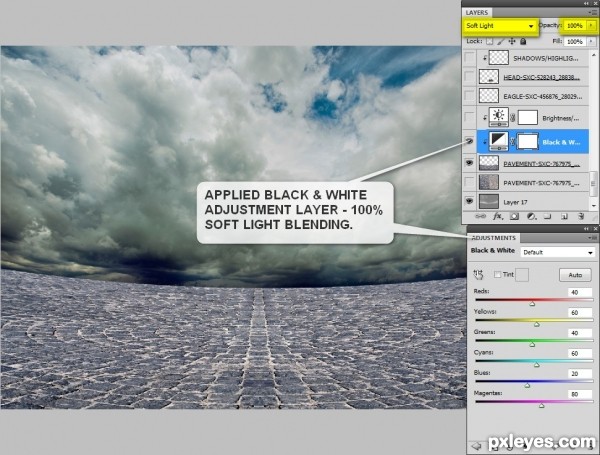Create a new layer icon
The width and height of the screenshot is (600, 455).
[x=564, y=217]
